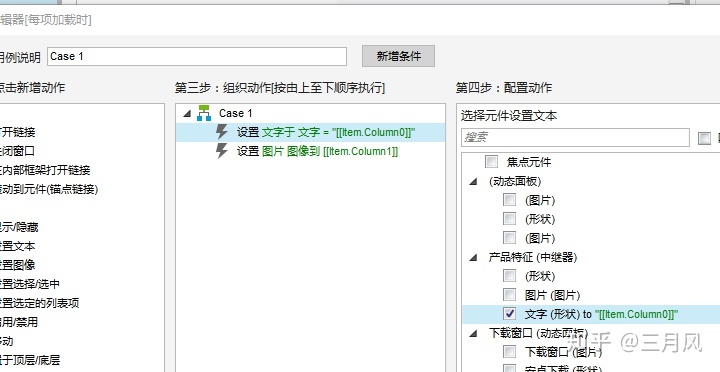The width and height of the screenshot is (720, 372).
Task: Uncheck the 文字 (形状) checkbox
Action: click(x=509, y=314)
